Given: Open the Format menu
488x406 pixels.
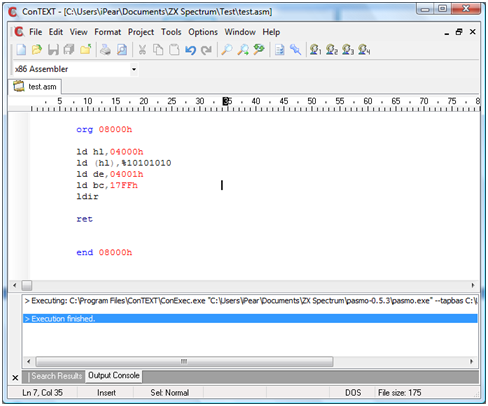Looking at the screenshot, I should [107, 32].
